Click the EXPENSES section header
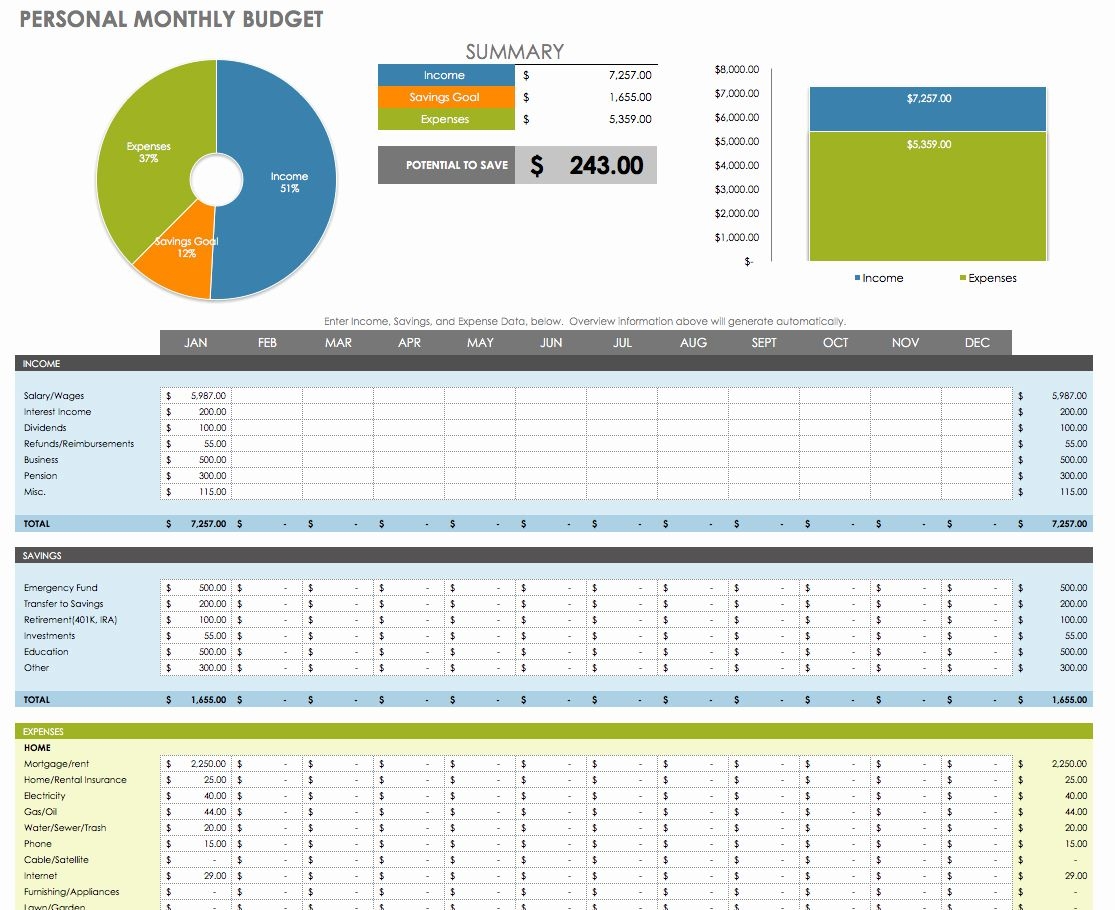The width and height of the screenshot is (1115, 910). (553, 732)
